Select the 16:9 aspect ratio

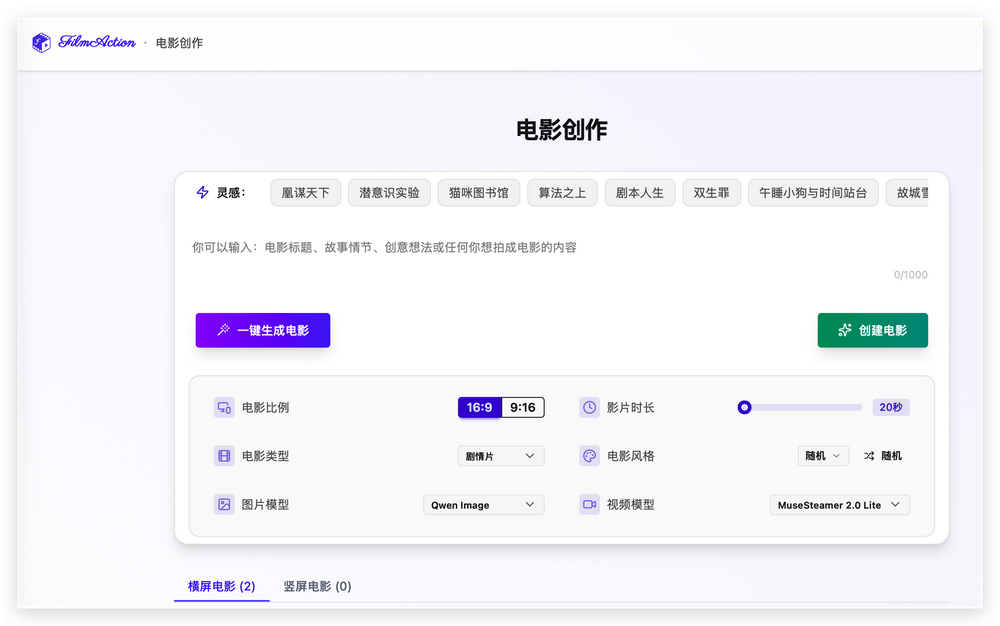click(479, 408)
